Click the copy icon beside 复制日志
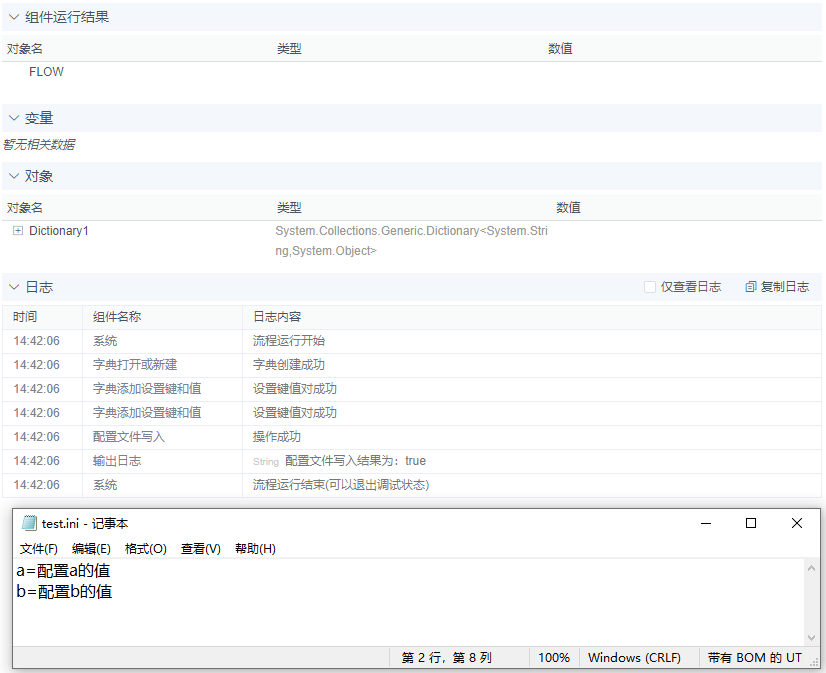This screenshot has height=673, width=826. coord(750,287)
